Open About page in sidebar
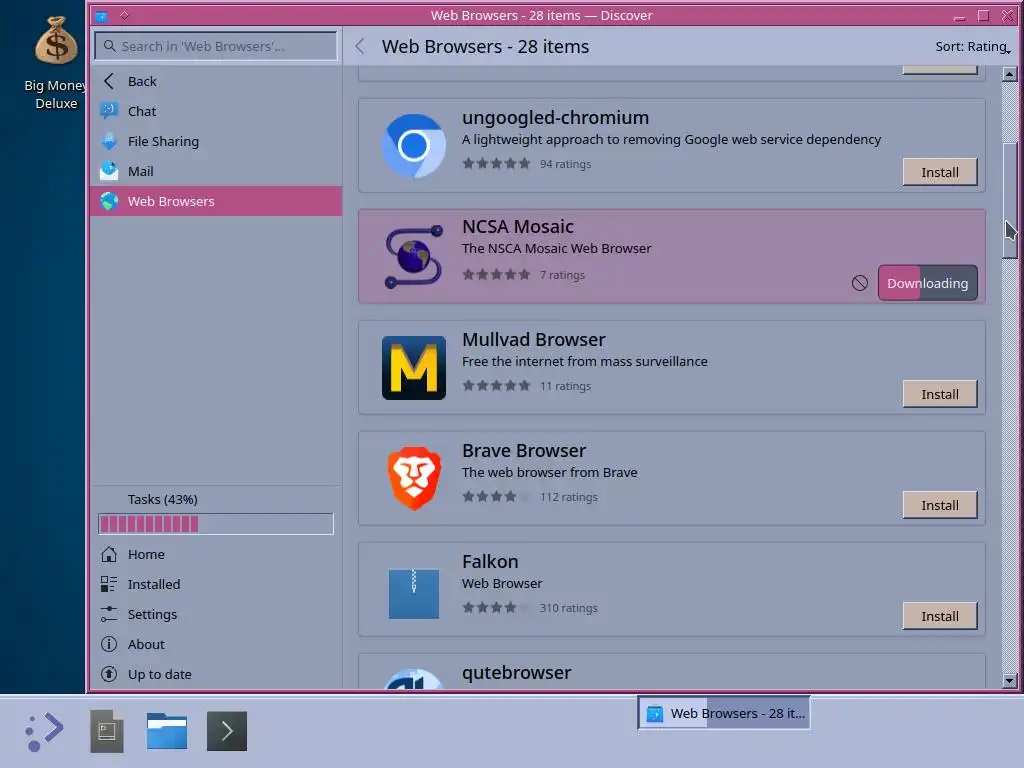Image resolution: width=1024 pixels, height=768 pixels. (216, 644)
